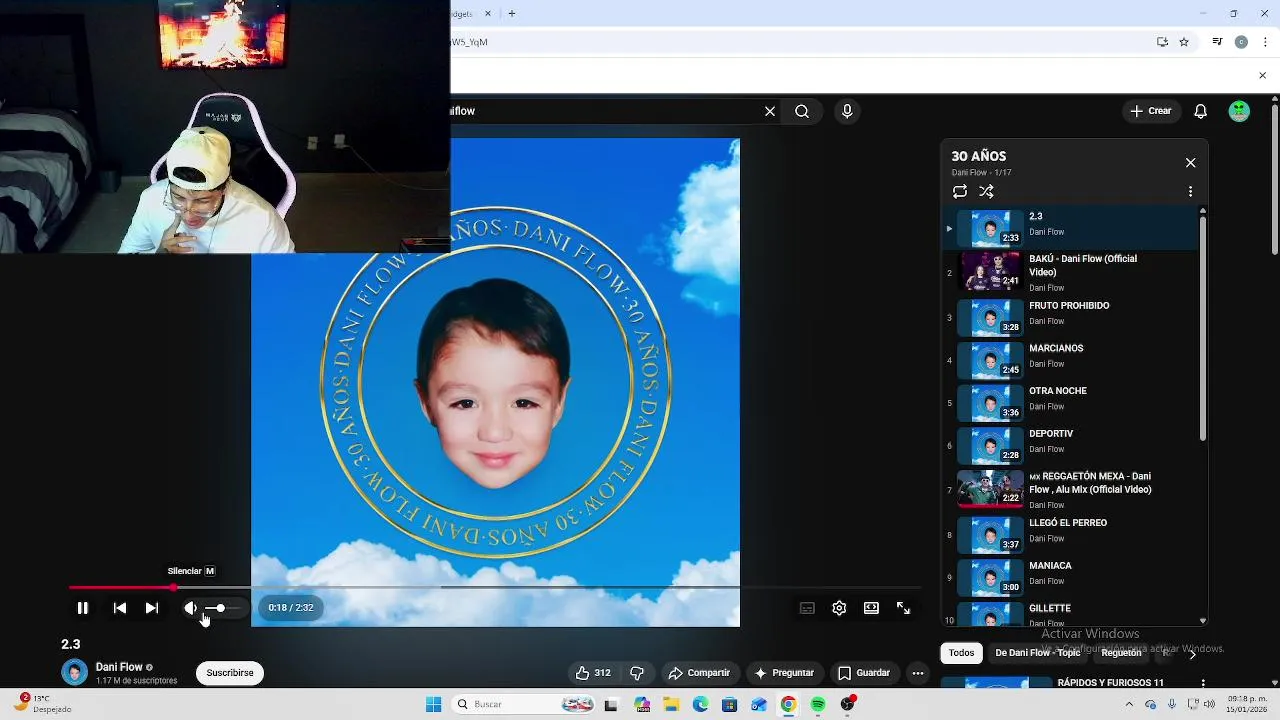Select the 2.3 playlist entry
This screenshot has height=720, width=1280.
pos(1070,228)
